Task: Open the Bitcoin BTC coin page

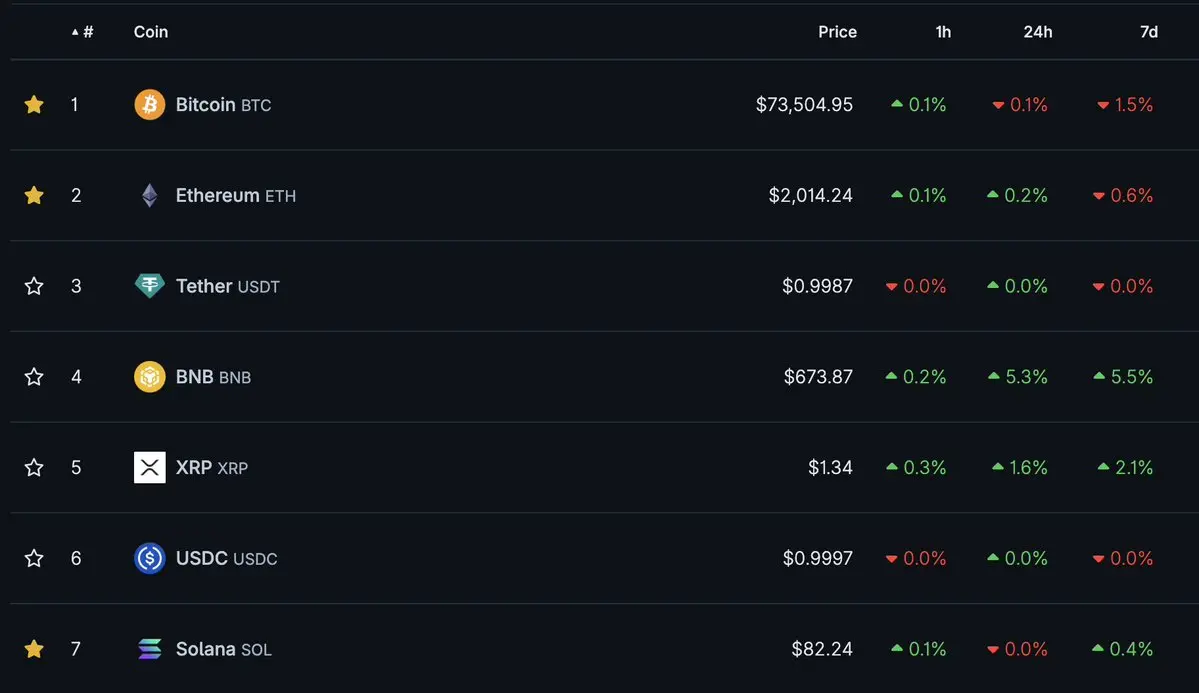Action: pyautogui.click(x=223, y=104)
